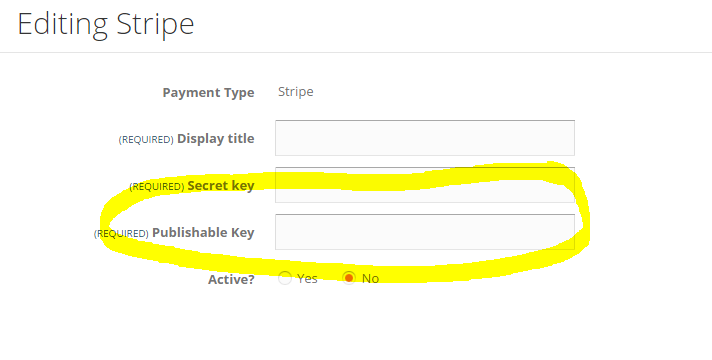712x360 pixels.
Task: Click the bold Secret key label
Action: 221,186
